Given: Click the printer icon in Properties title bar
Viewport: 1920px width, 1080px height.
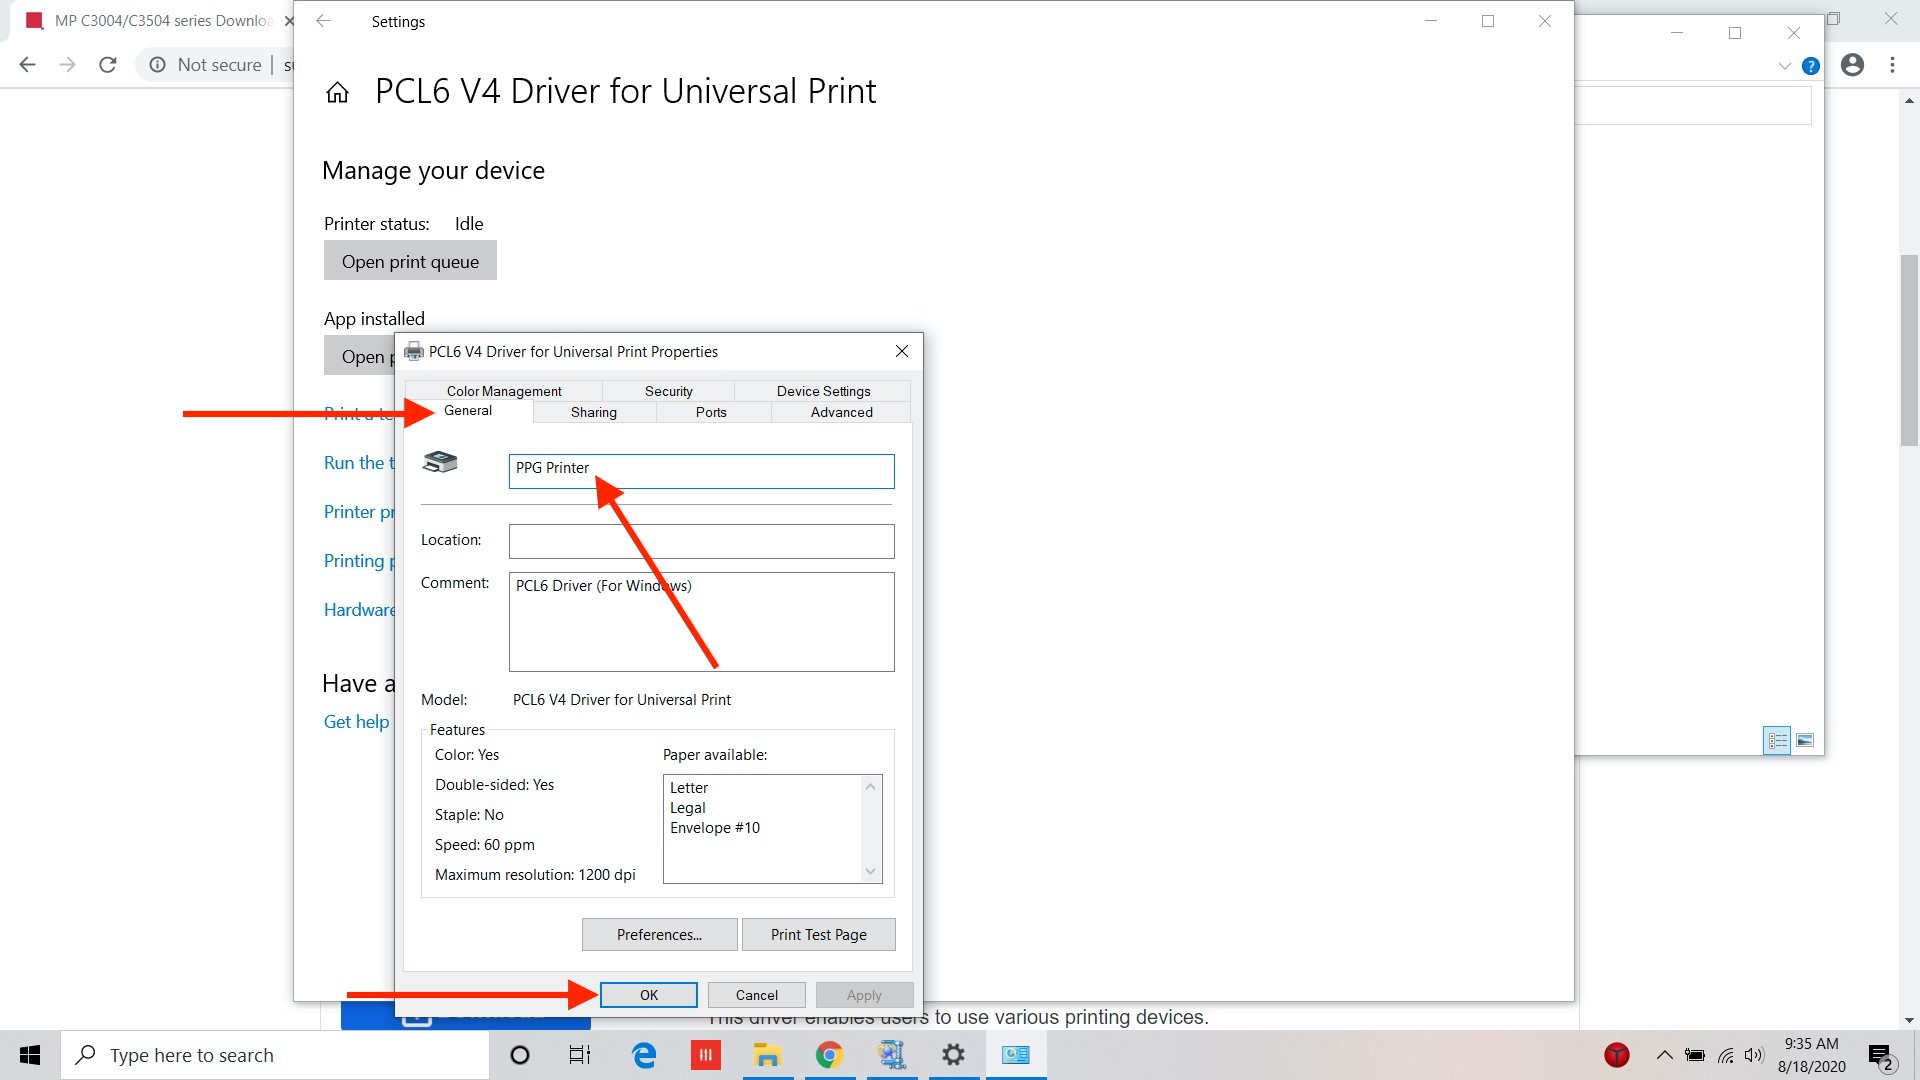Looking at the screenshot, I should [414, 351].
